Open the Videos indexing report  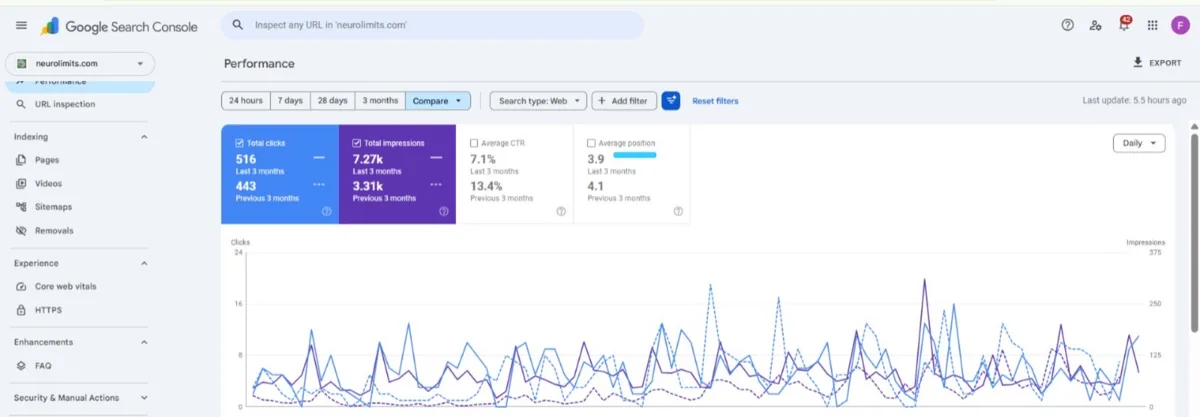tap(48, 183)
